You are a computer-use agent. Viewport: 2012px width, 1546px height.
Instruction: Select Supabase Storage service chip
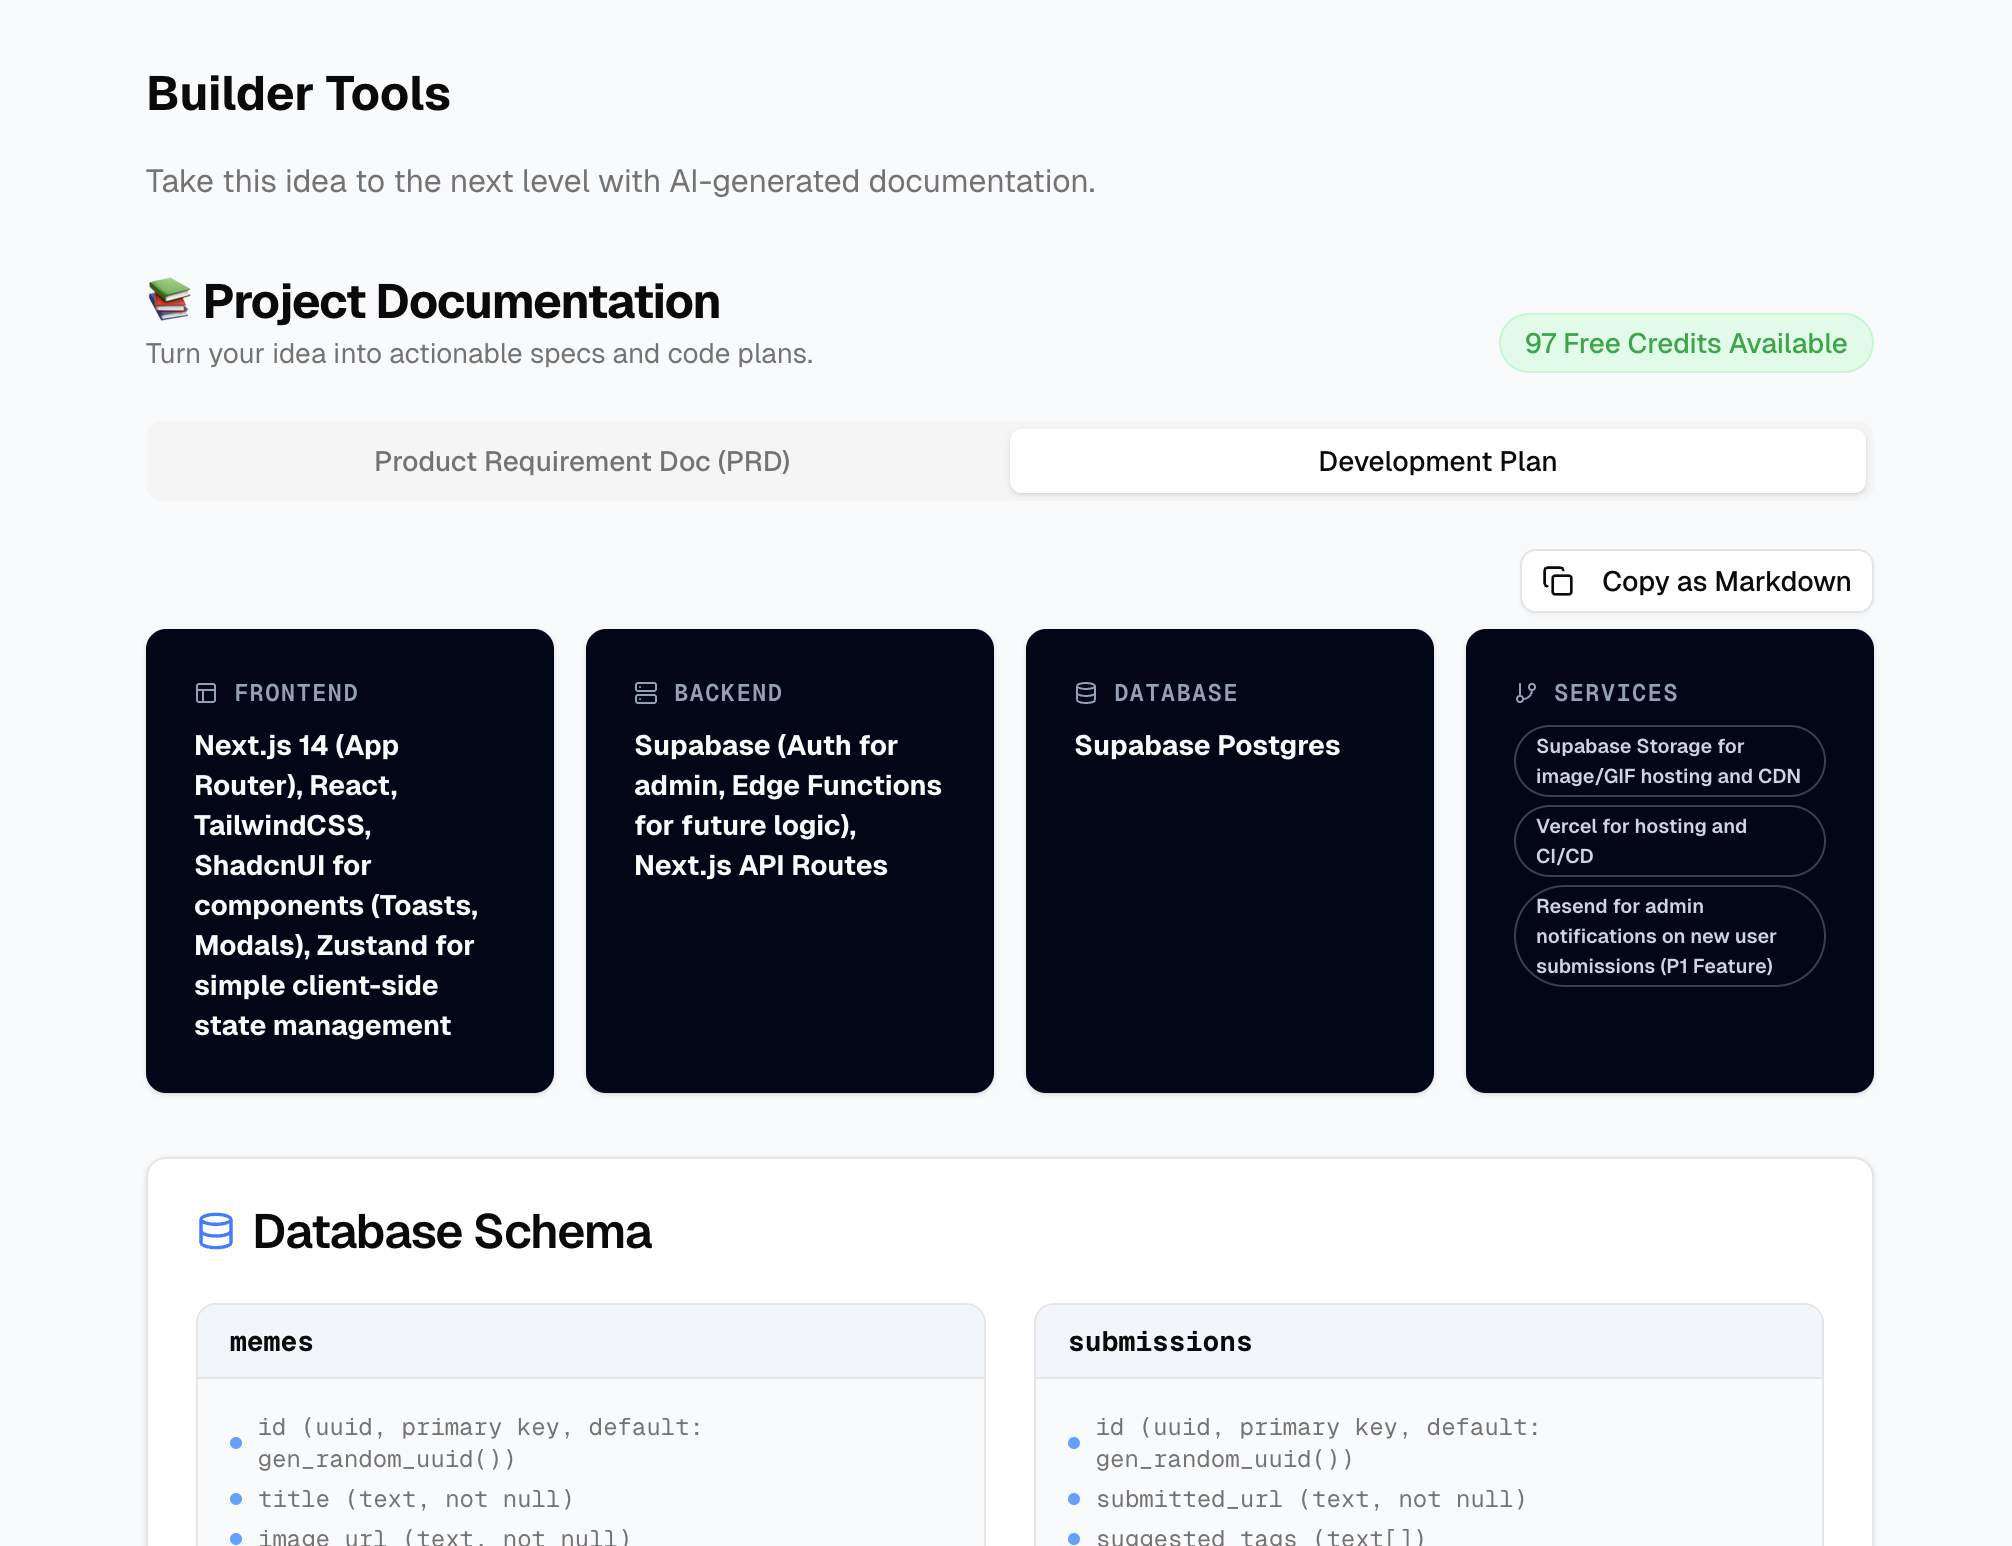(x=1669, y=761)
